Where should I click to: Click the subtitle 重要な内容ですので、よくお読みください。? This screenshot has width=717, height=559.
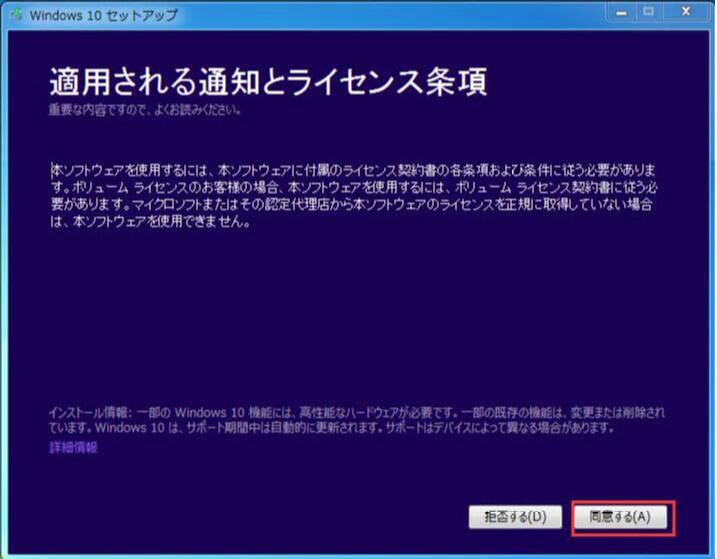(145, 110)
